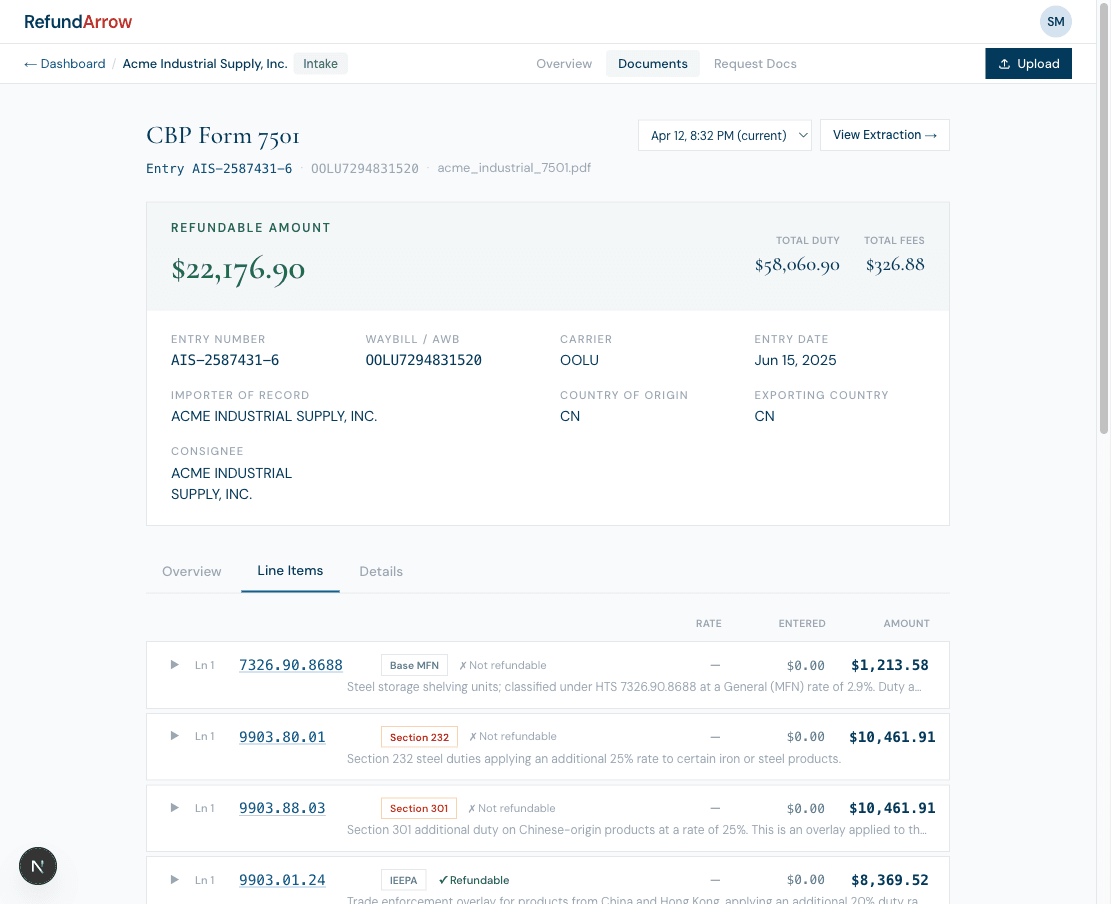This screenshot has width=1111, height=904.
Task: Click View Extraction
Action: point(884,134)
